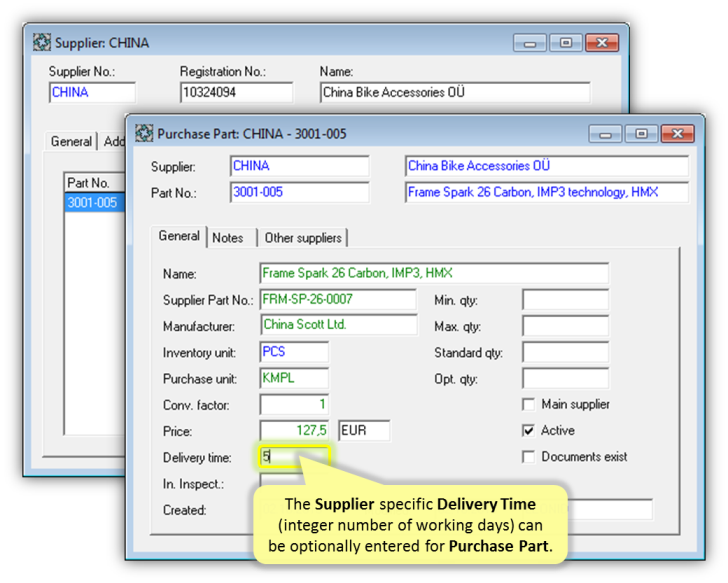Viewport: 728px width, 583px height.
Task: Uncheck the Active checkbox
Action: [x=528, y=431]
